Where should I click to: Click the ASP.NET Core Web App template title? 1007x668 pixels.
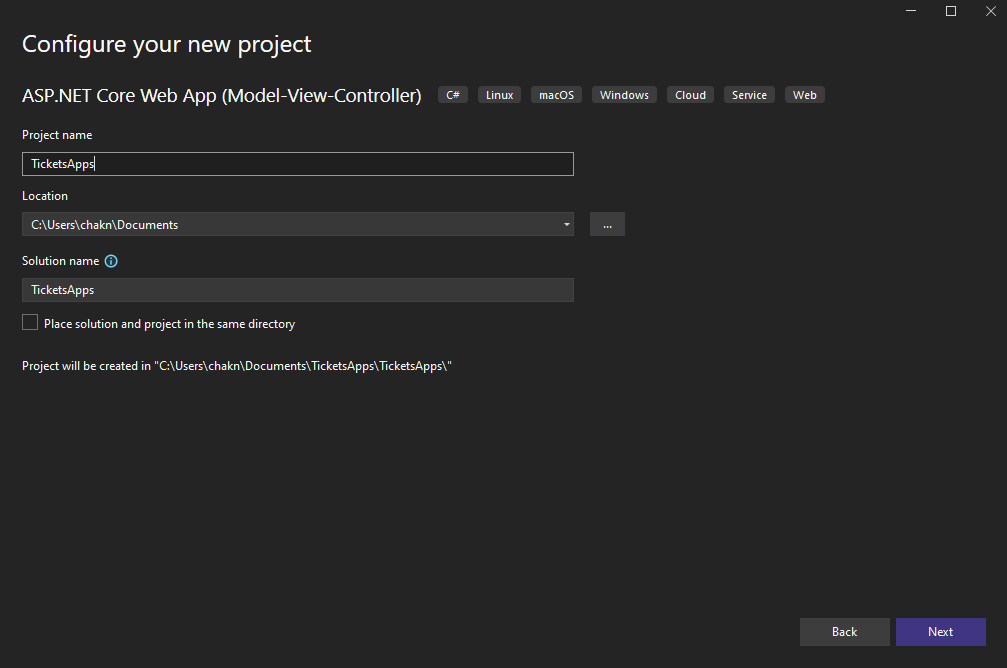(x=222, y=96)
